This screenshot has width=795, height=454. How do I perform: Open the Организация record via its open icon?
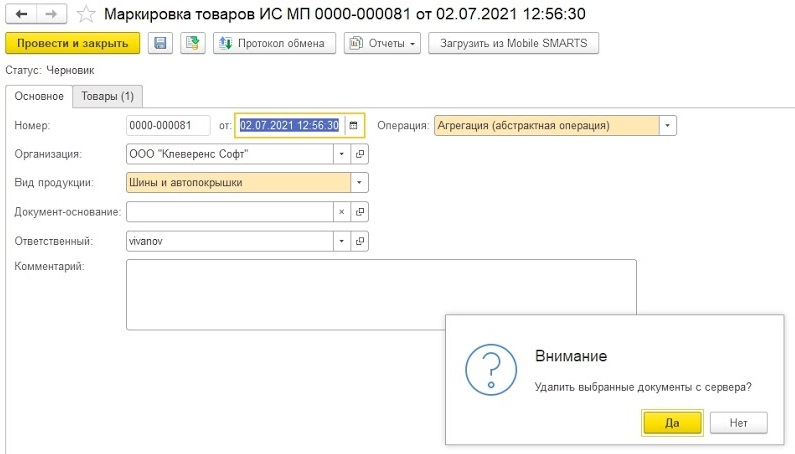click(x=359, y=154)
